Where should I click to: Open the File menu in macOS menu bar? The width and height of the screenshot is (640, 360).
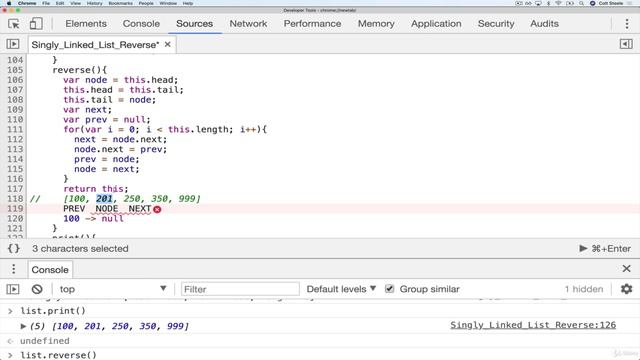coord(46,3)
